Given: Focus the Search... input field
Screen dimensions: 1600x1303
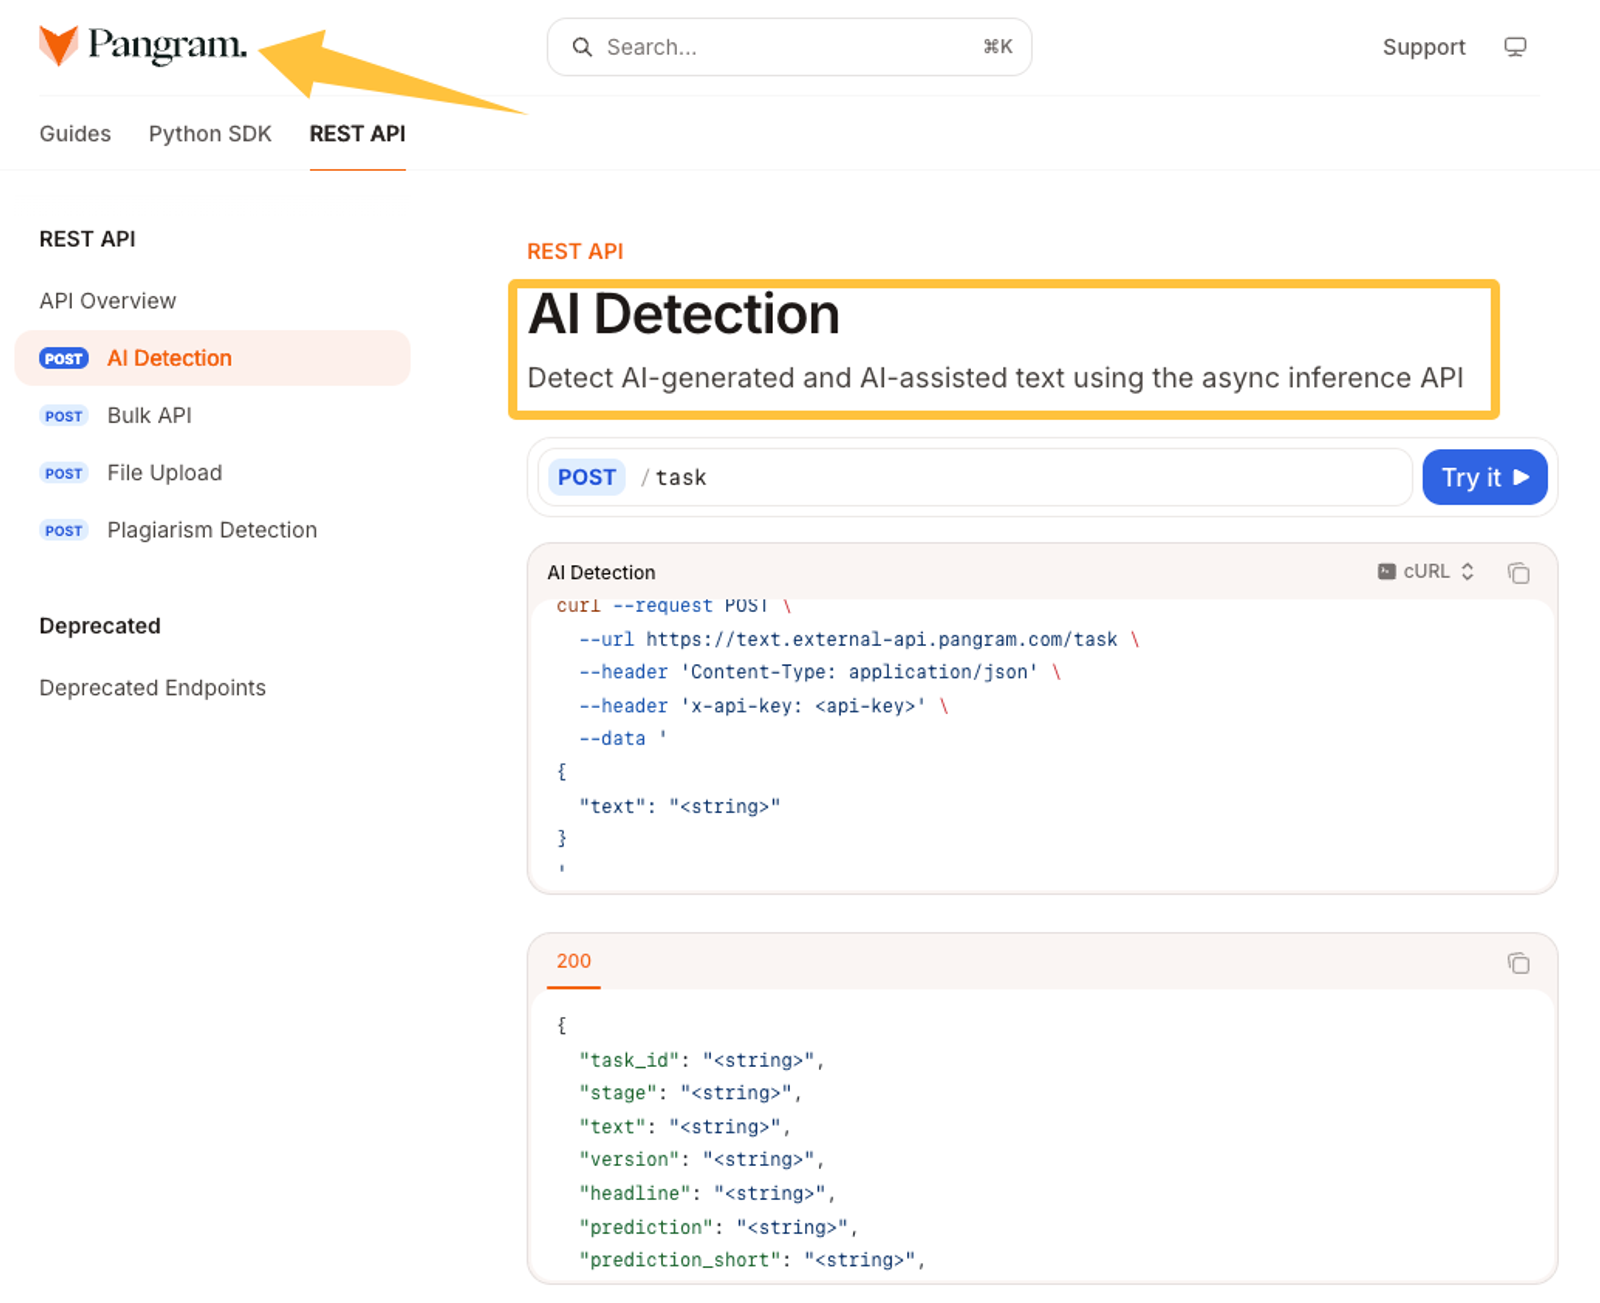Looking at the screenshot, I should (789, 47).
